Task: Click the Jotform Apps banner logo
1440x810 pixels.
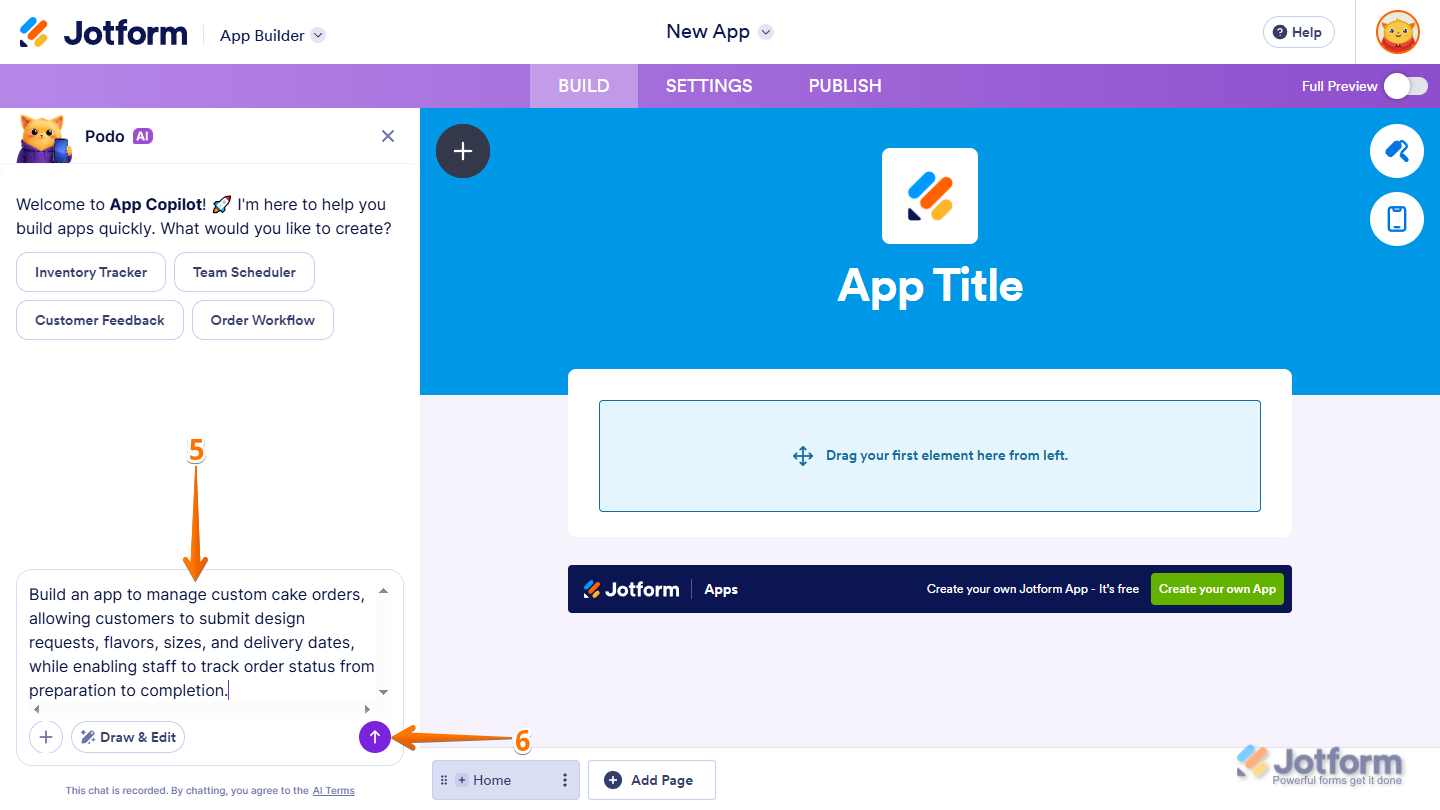Action: tap(631, 589)
